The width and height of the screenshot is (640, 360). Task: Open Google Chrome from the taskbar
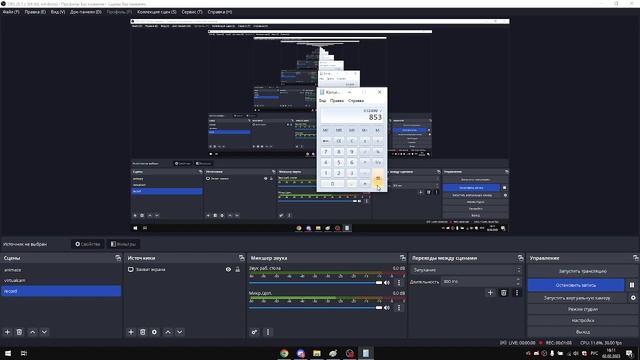[284, 353]
